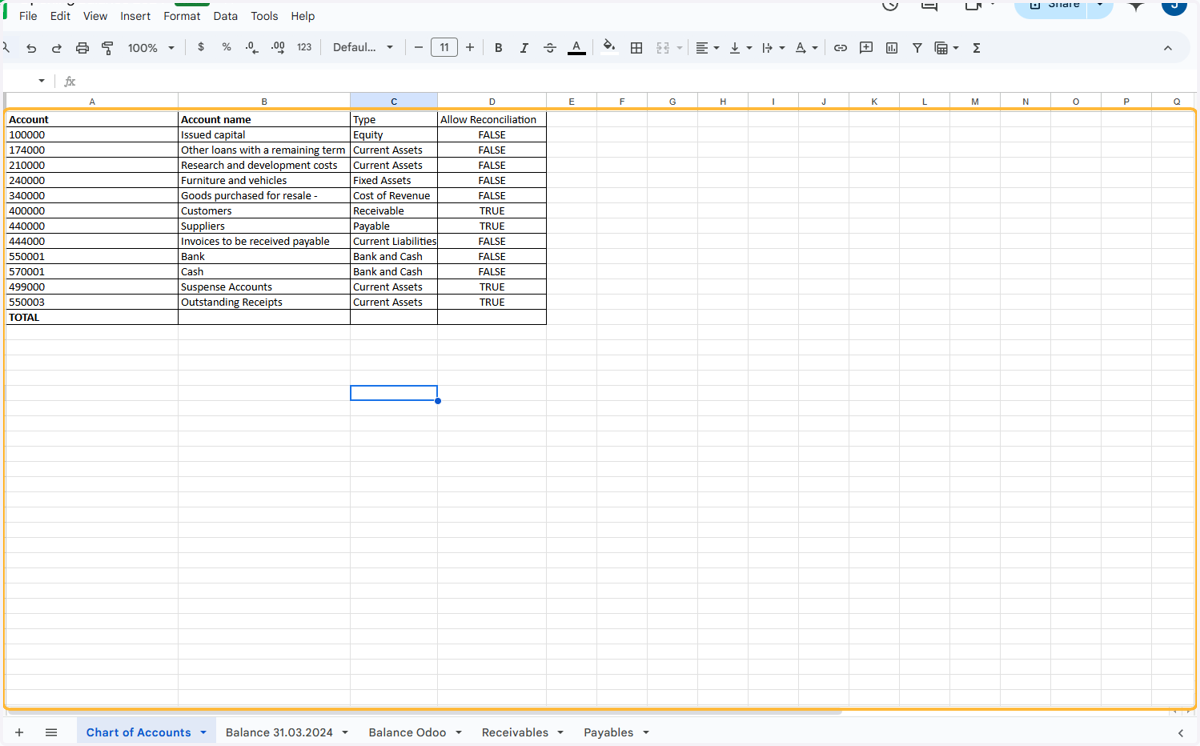The image size is (1200, 746).
Task: Print the spreadsheet
Action: coord(82,48)
